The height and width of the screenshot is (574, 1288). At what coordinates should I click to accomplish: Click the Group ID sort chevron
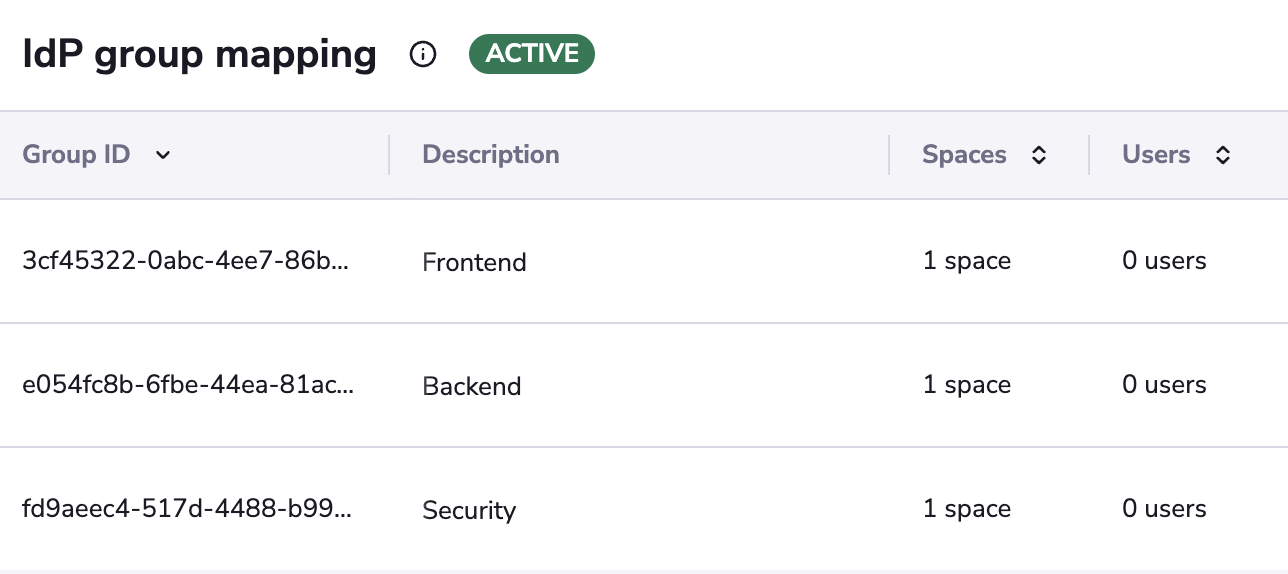[x=163, y=155]
